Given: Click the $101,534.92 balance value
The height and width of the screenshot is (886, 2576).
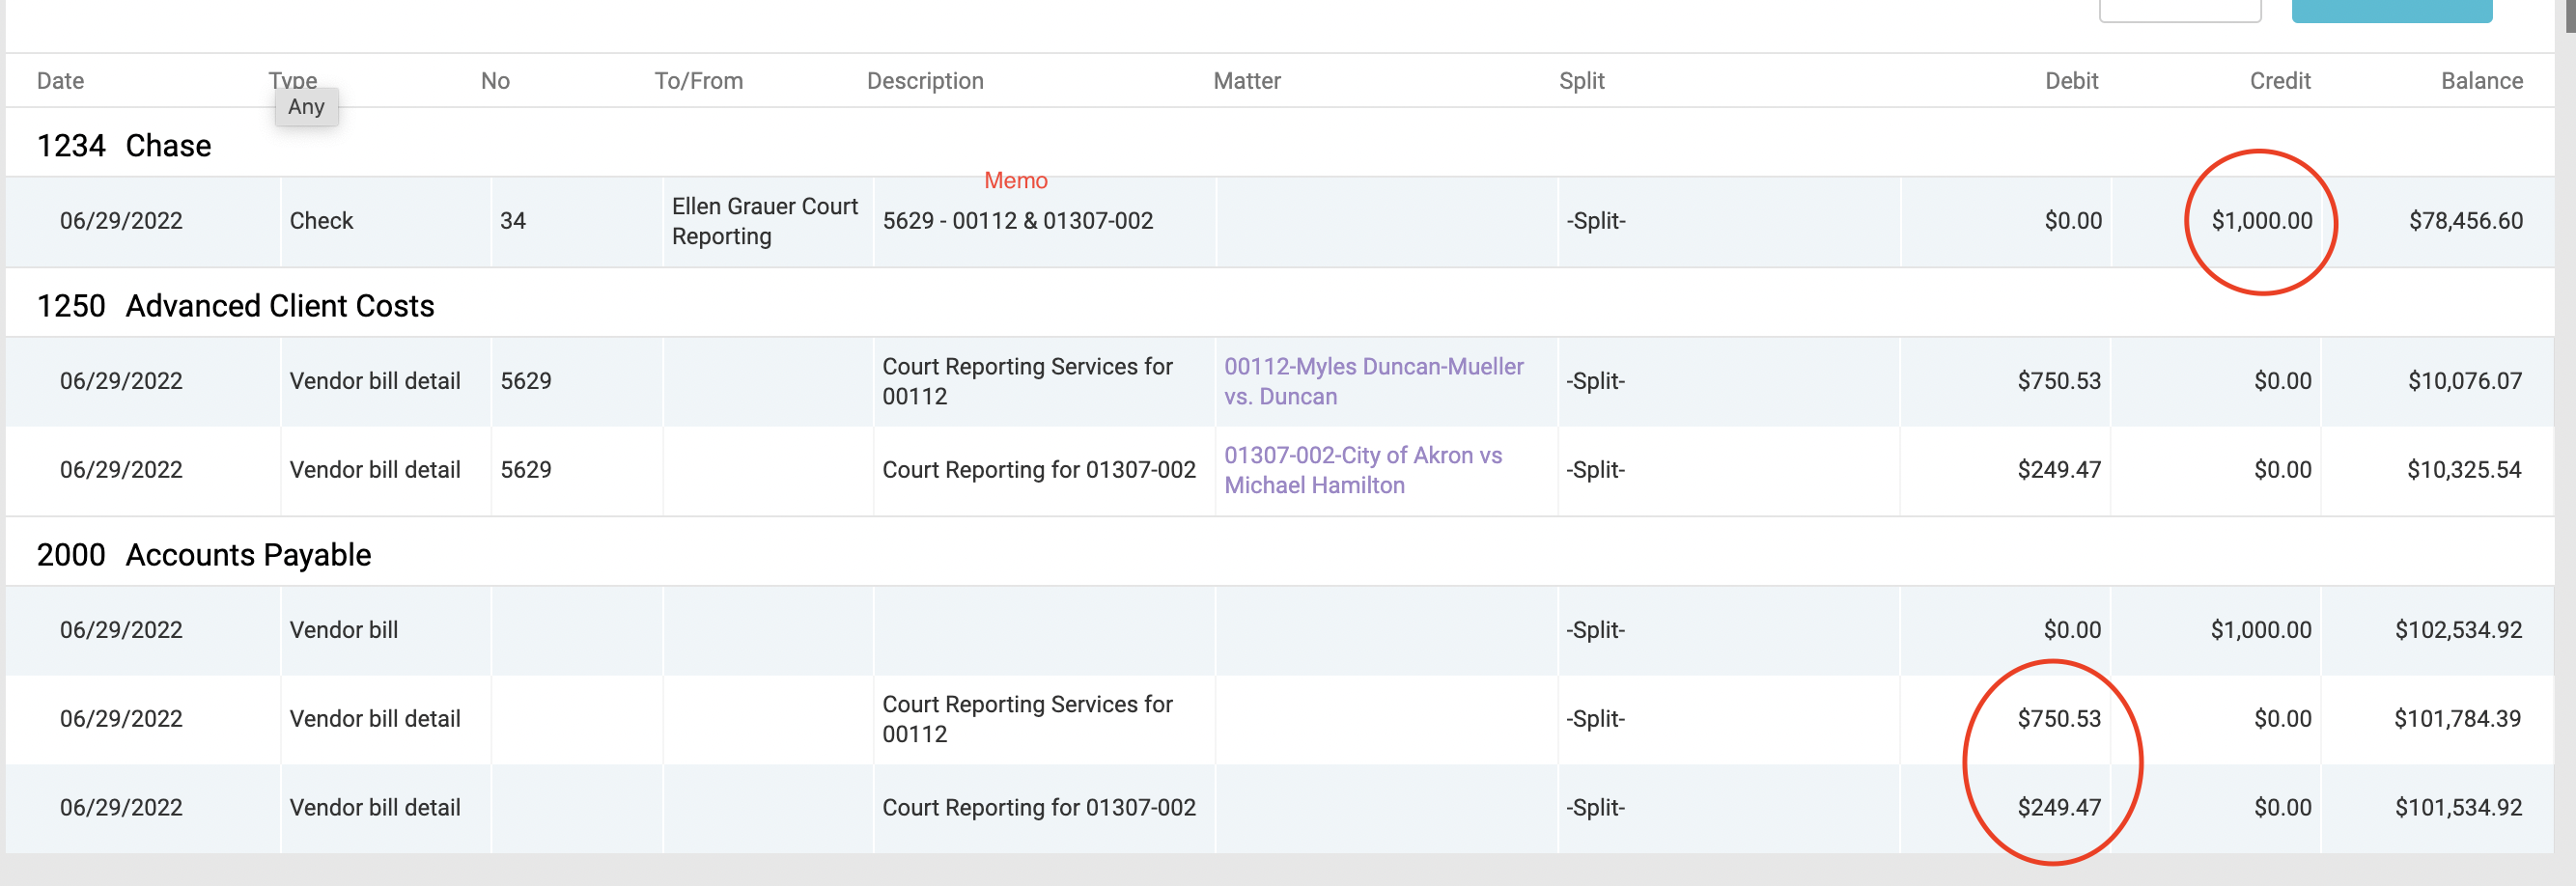Looking at the screenshot, I should pyautogui.click(x=2458, y=808).
